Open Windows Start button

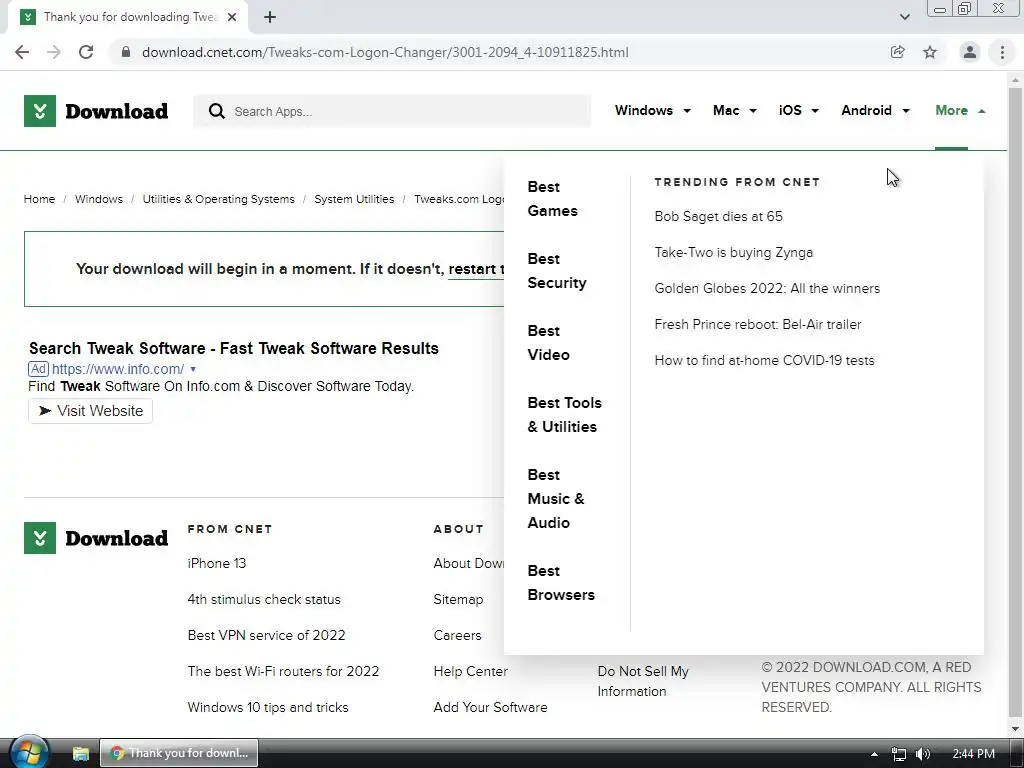[x=29, y=753]
